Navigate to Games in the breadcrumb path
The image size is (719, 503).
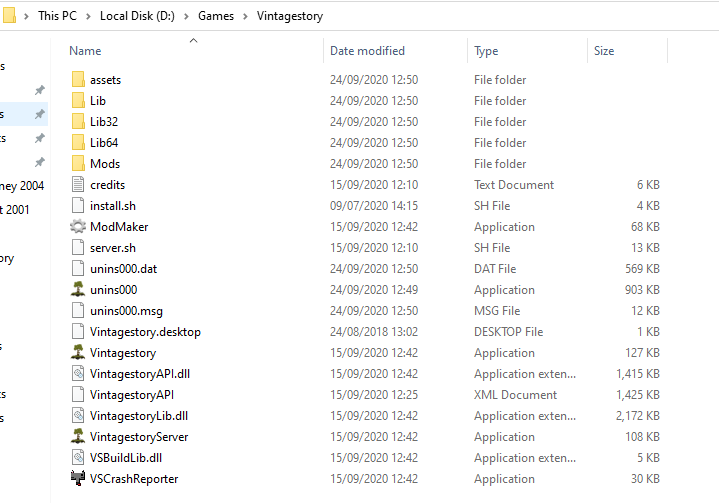216,17
